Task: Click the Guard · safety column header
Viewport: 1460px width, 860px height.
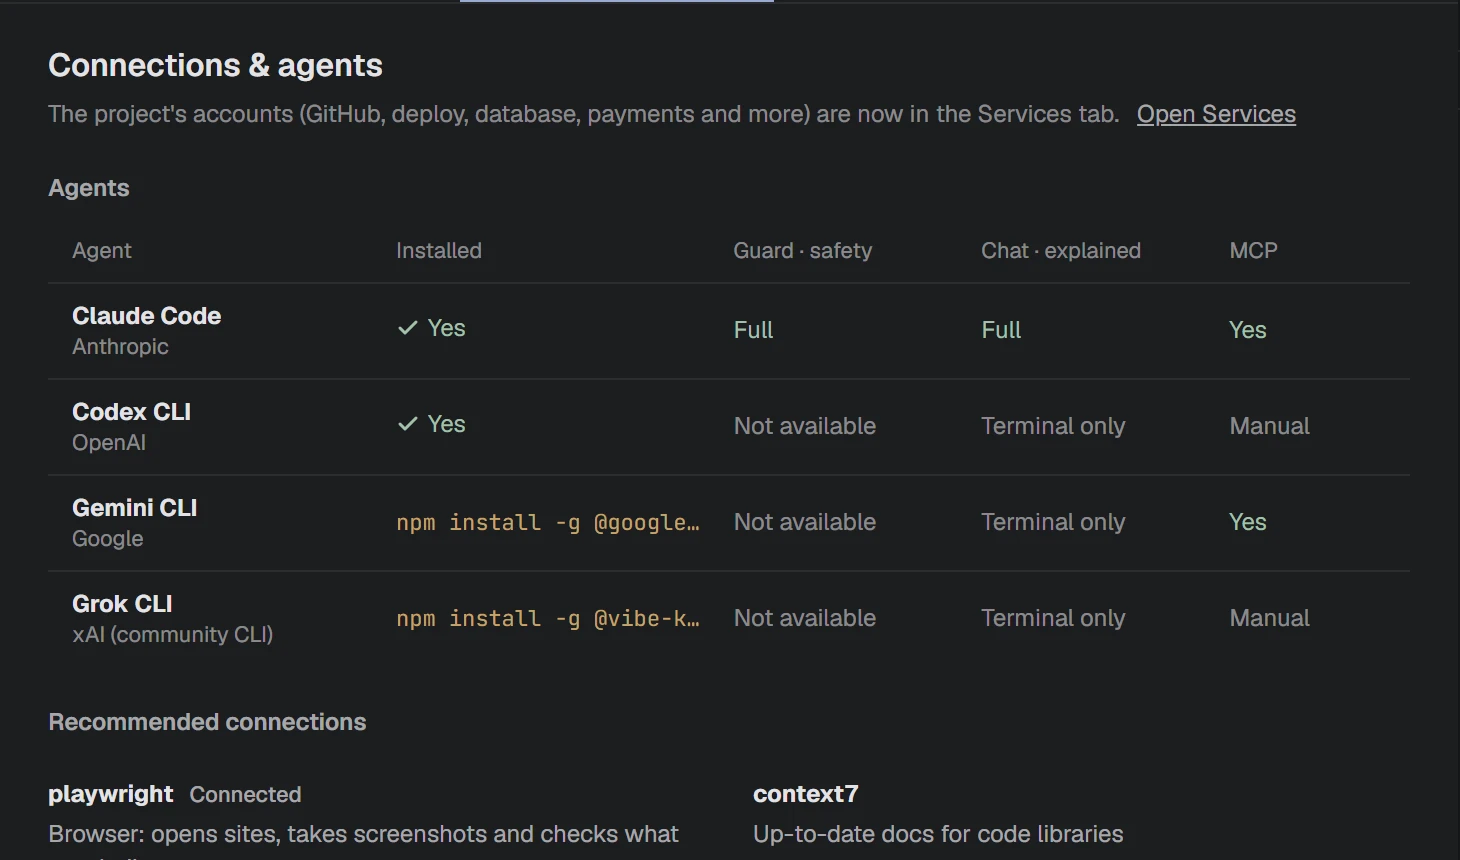Action: pyautogui.click(x=803, y=251)
